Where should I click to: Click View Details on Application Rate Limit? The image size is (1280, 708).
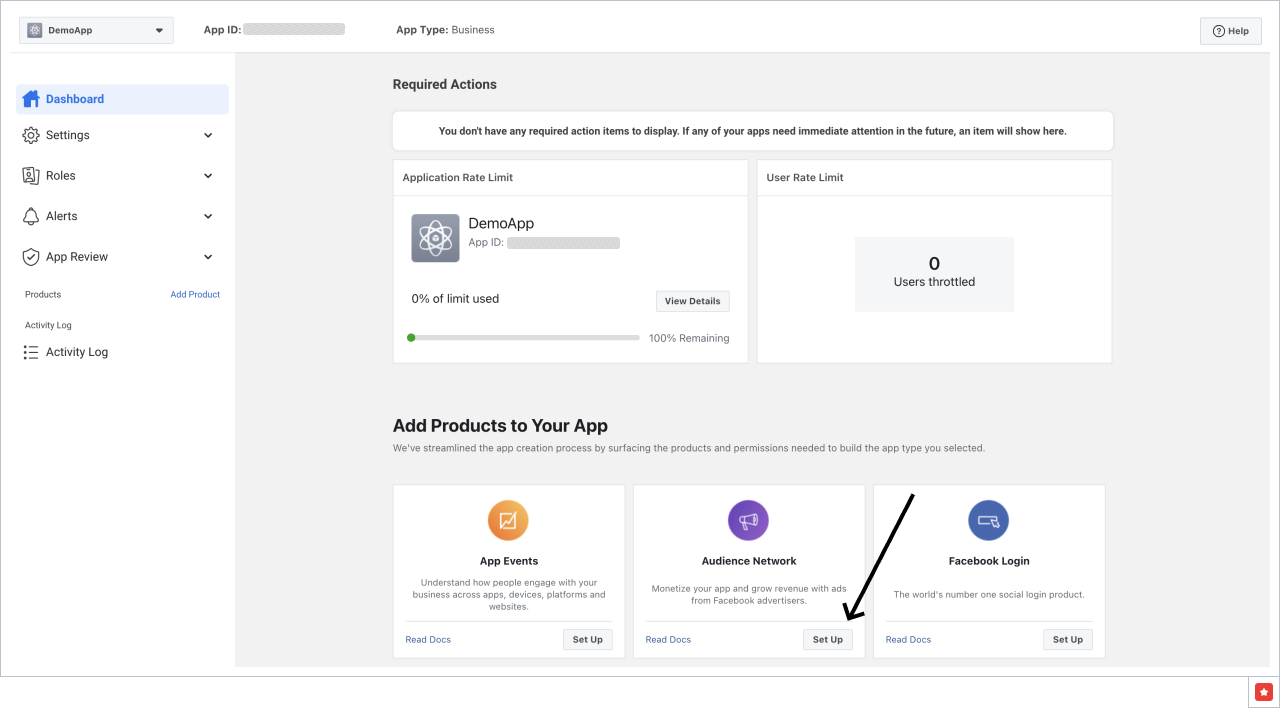pos(692,300)
